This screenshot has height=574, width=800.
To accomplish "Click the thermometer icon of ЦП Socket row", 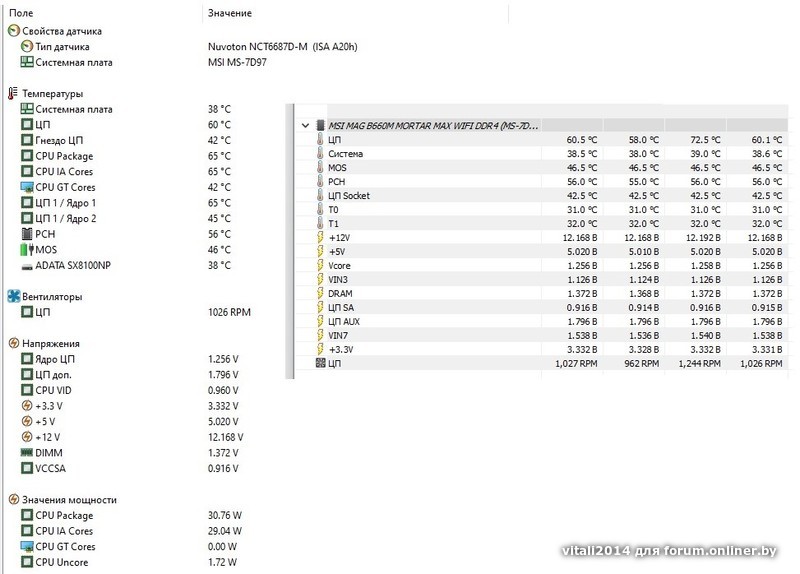I will (320, 195).
